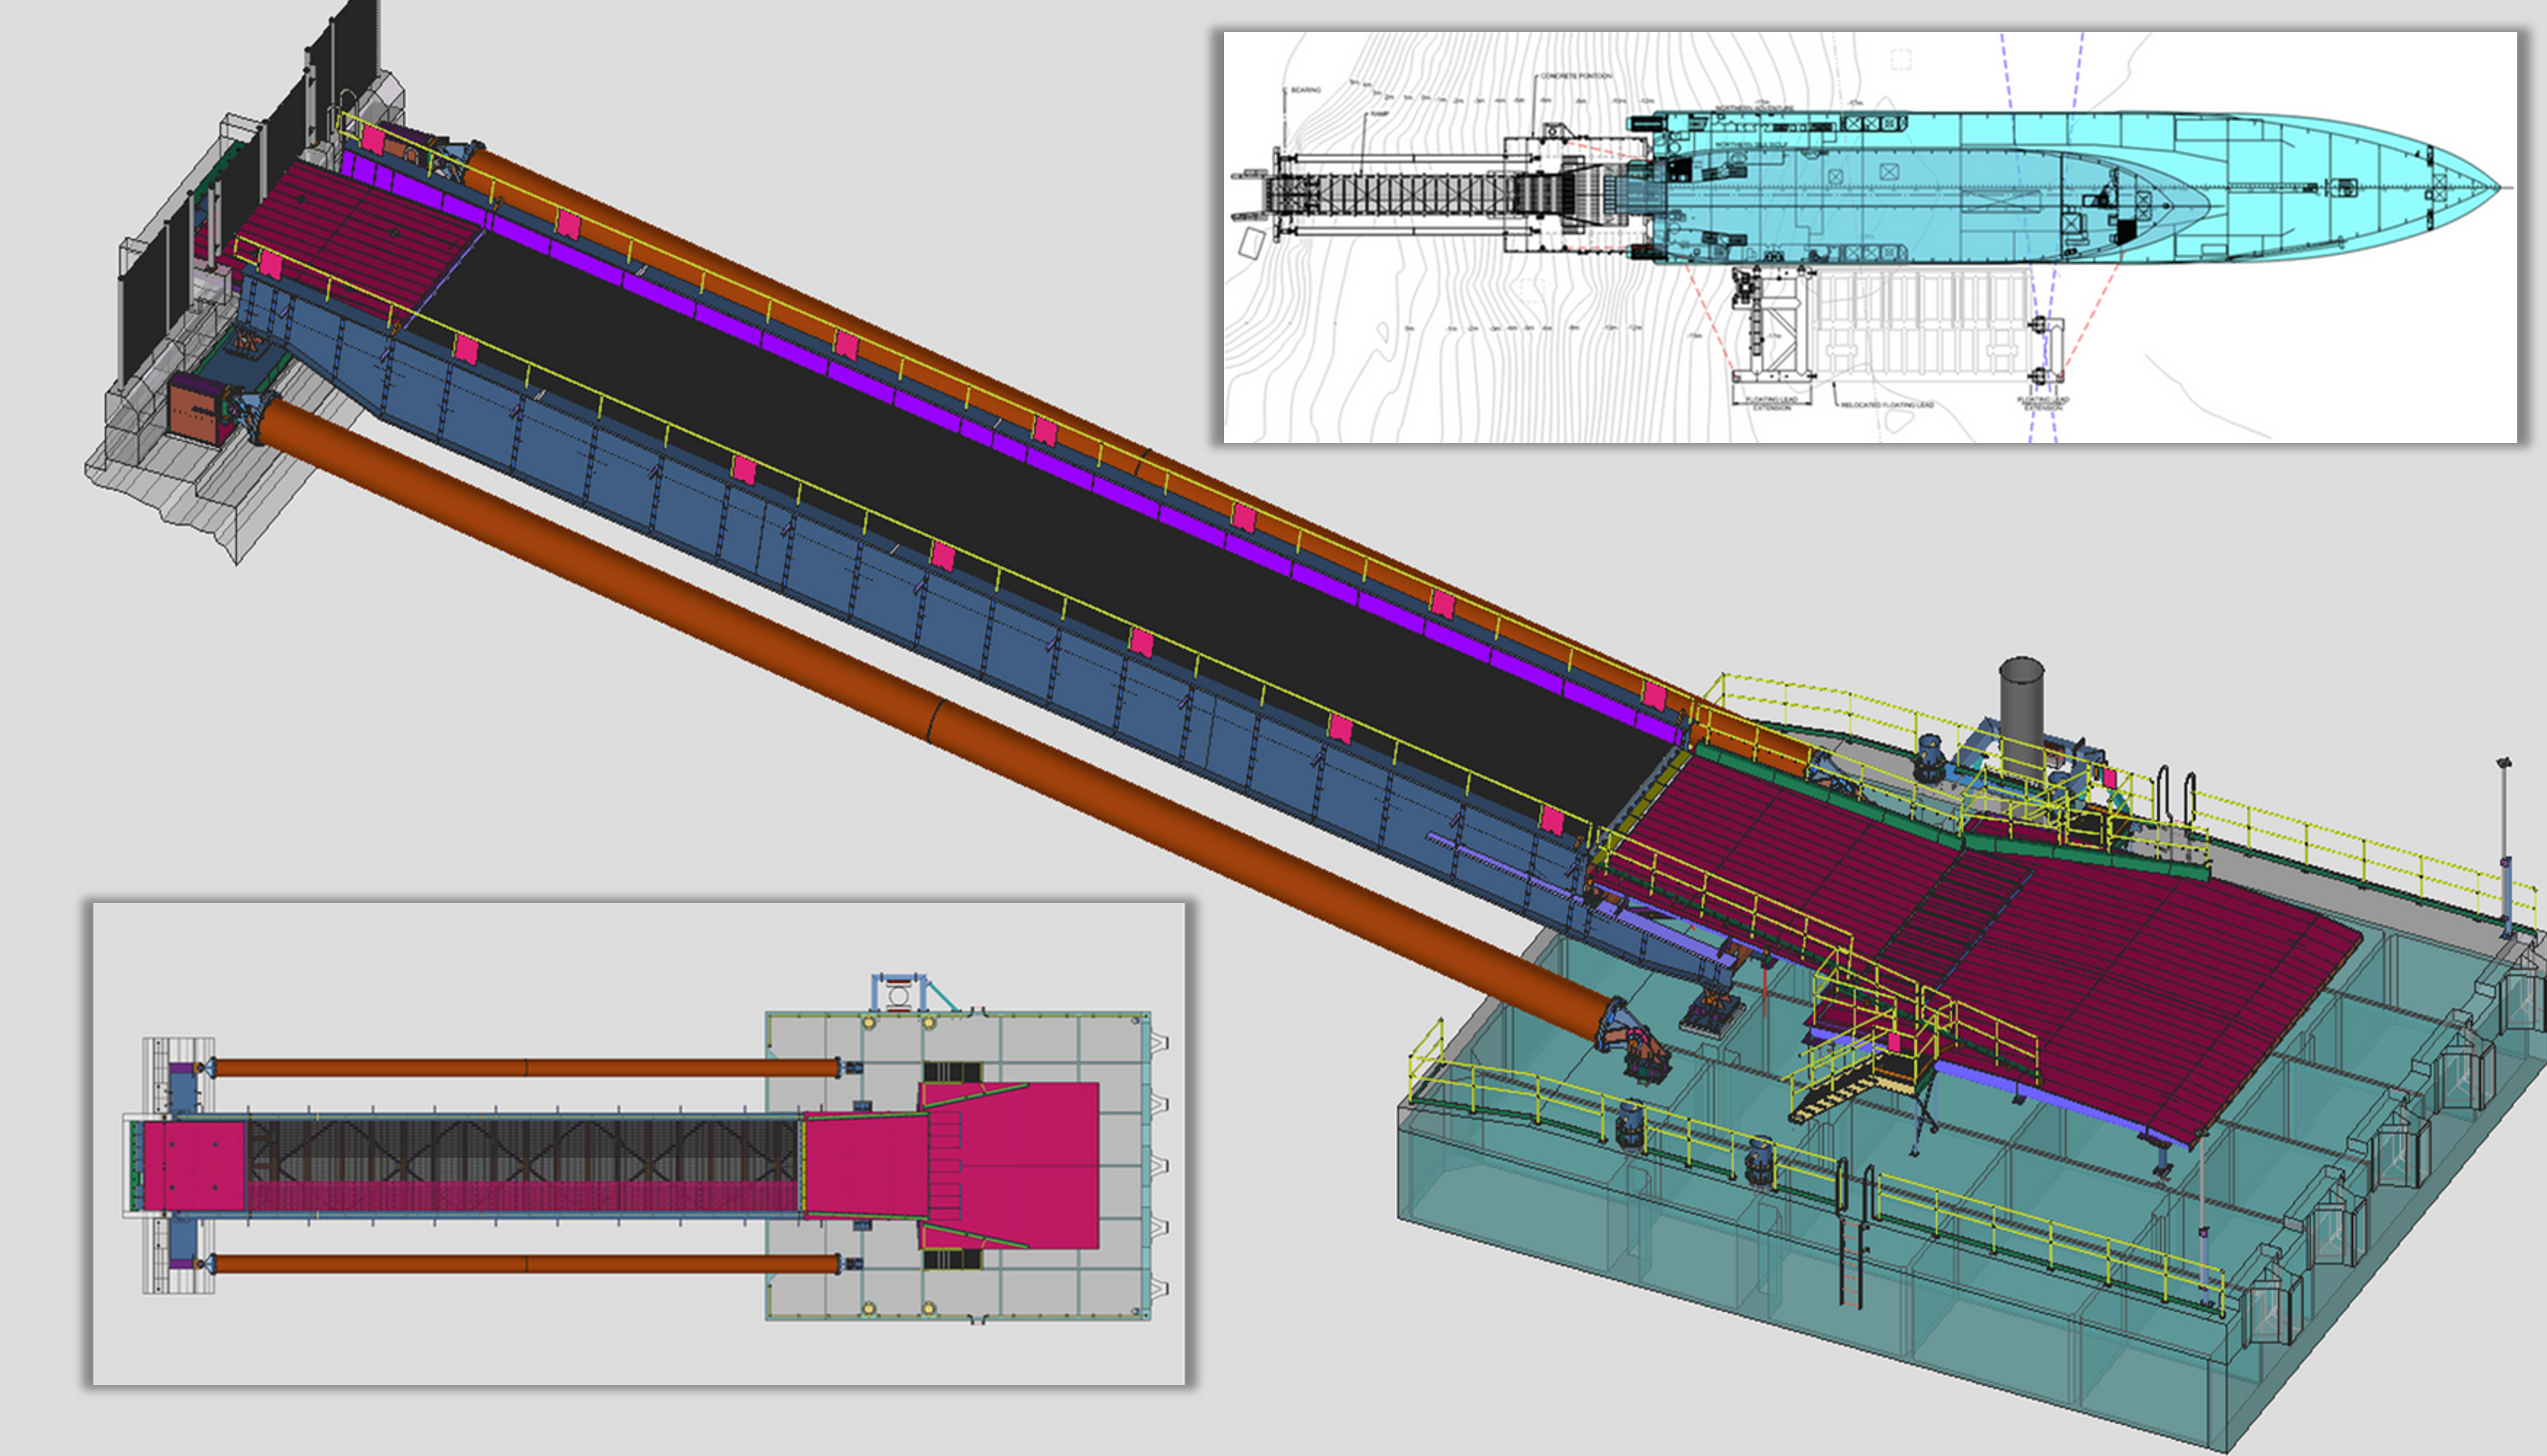2547x1456 pixels.
Task: Click the BEARING label in ship plan
Action: click(x=1306, y=90)
